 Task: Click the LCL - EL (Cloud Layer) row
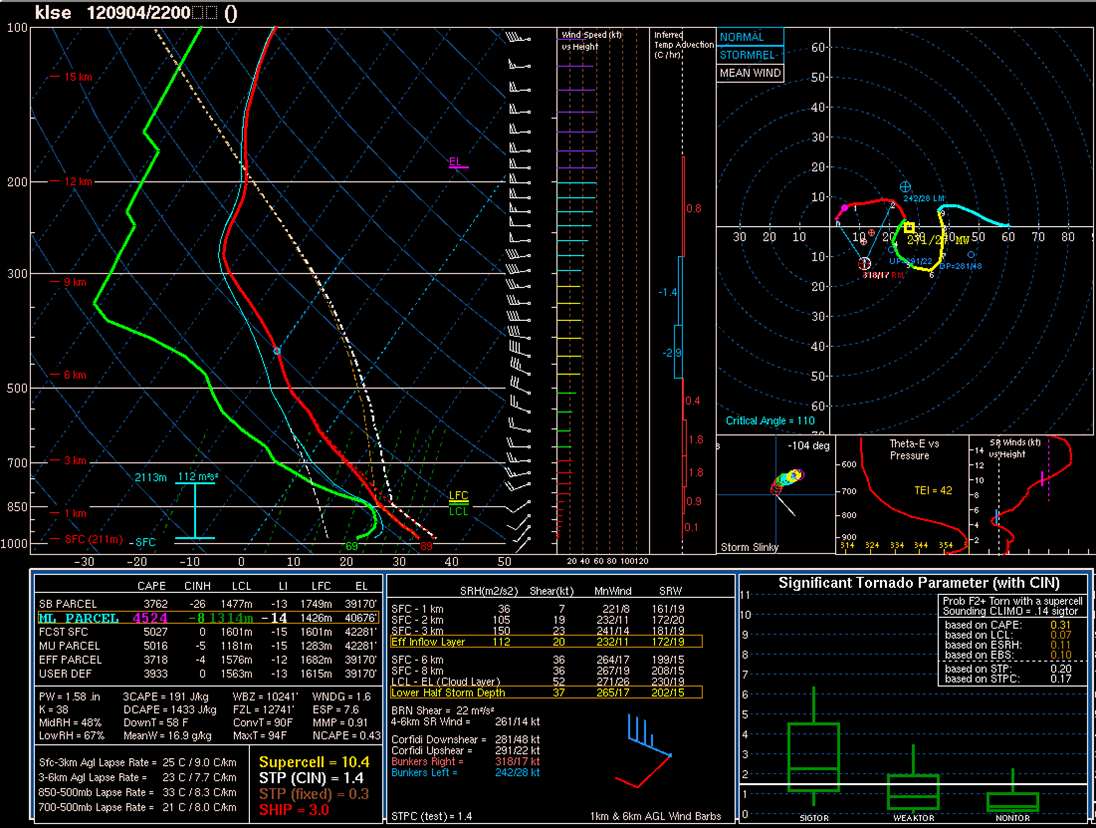pos(538,681)
